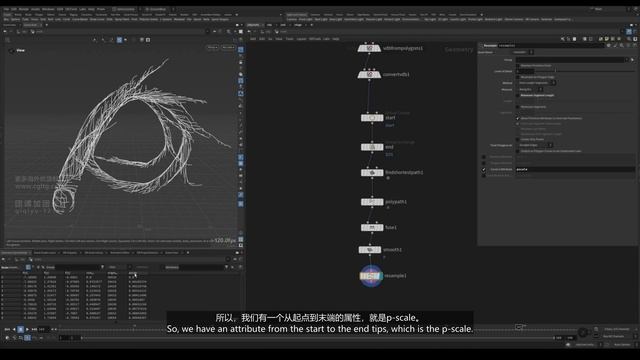Open viewport perspective camera dropdown
640x360 pixels.
(x=213, y=47)
